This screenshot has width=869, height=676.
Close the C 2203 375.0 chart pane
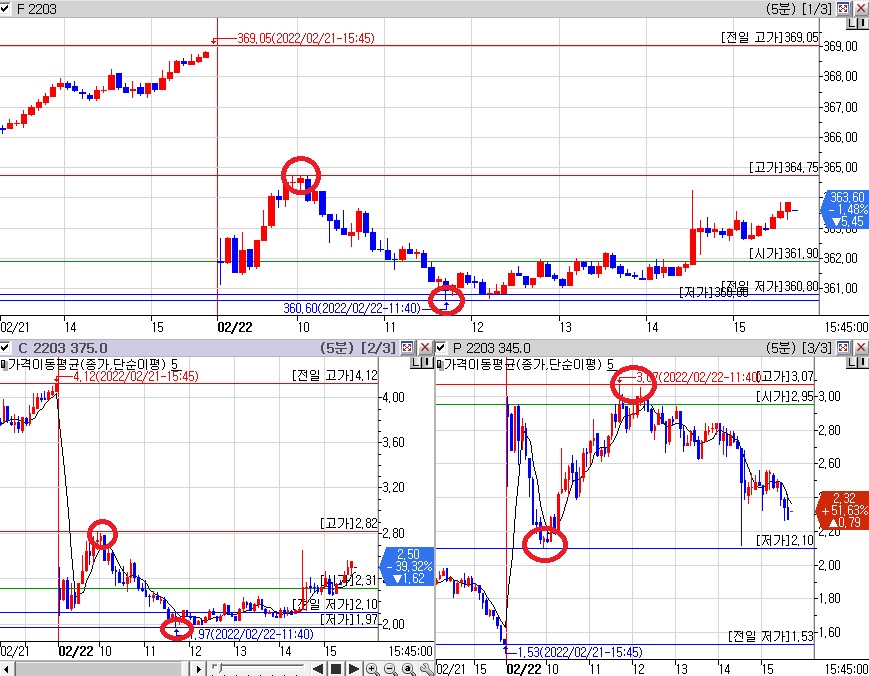point(425,347)
